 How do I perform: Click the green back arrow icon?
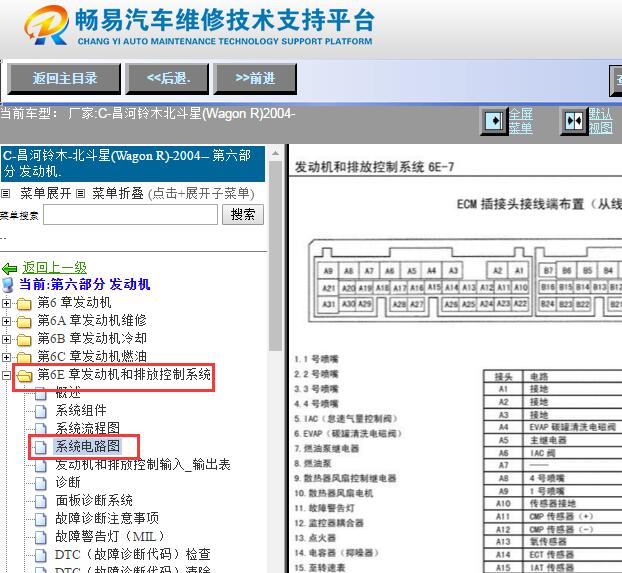[10, 269]
